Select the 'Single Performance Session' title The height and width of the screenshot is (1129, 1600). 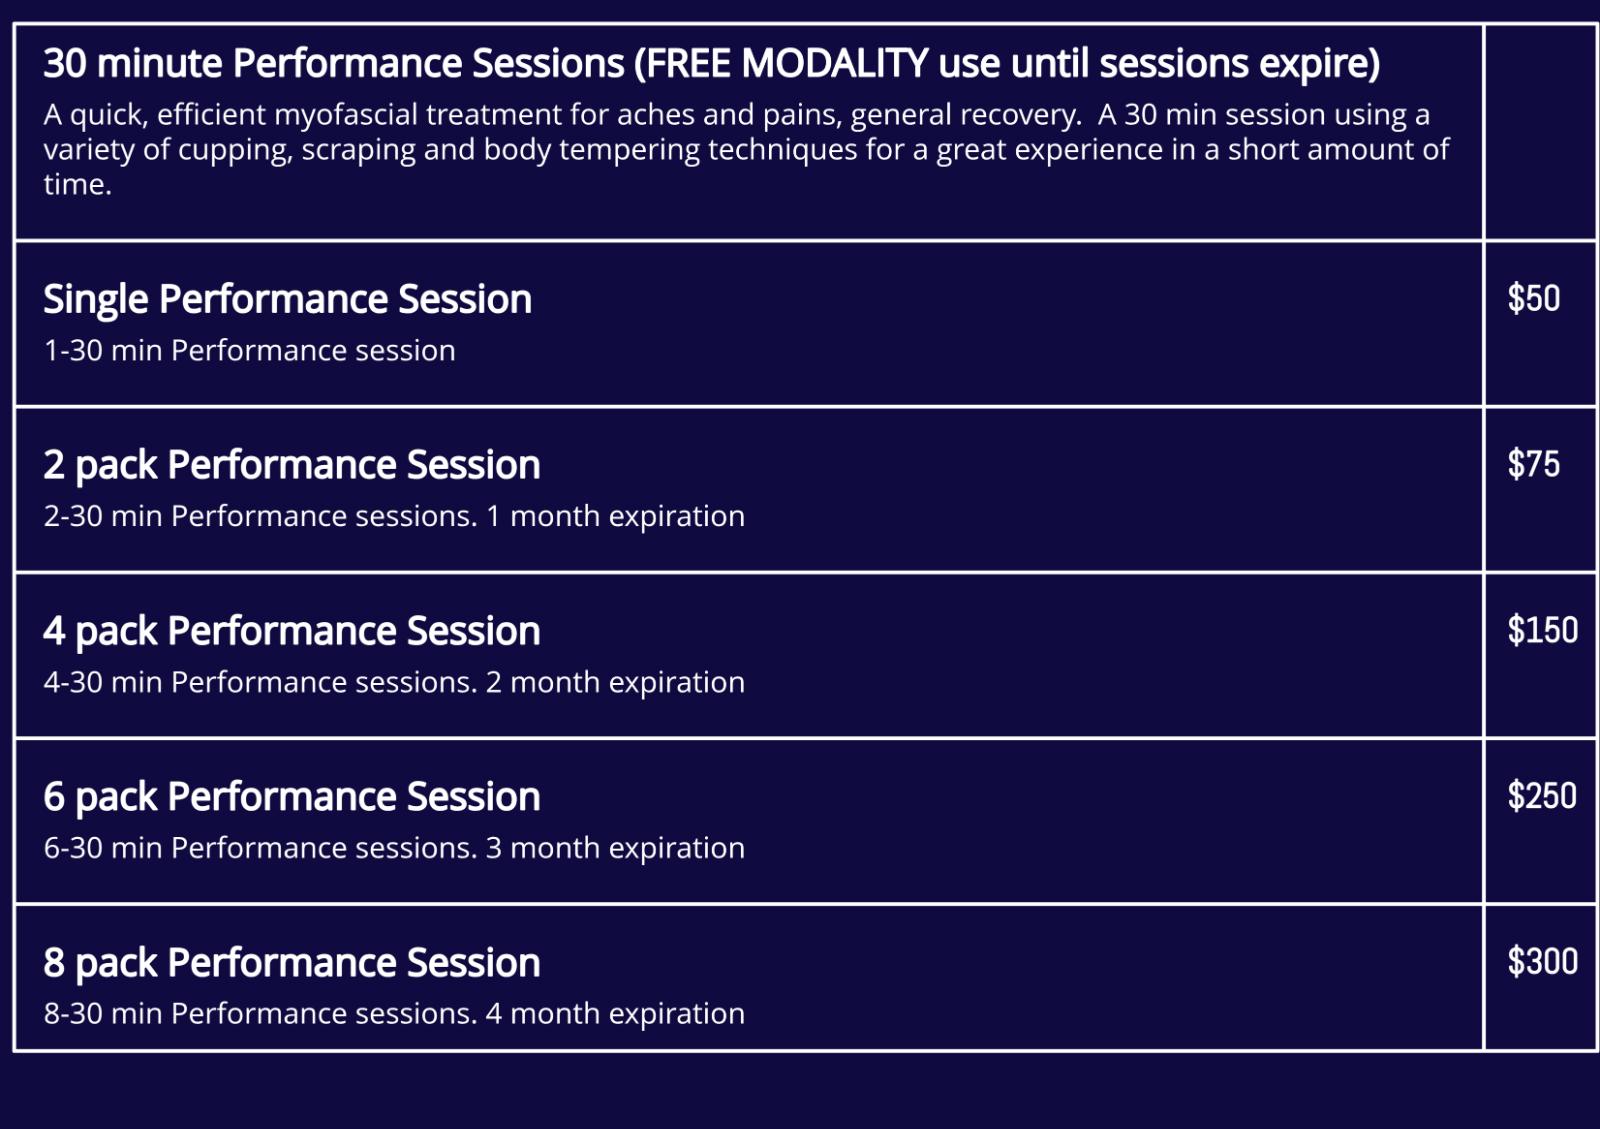click(287, 299)
